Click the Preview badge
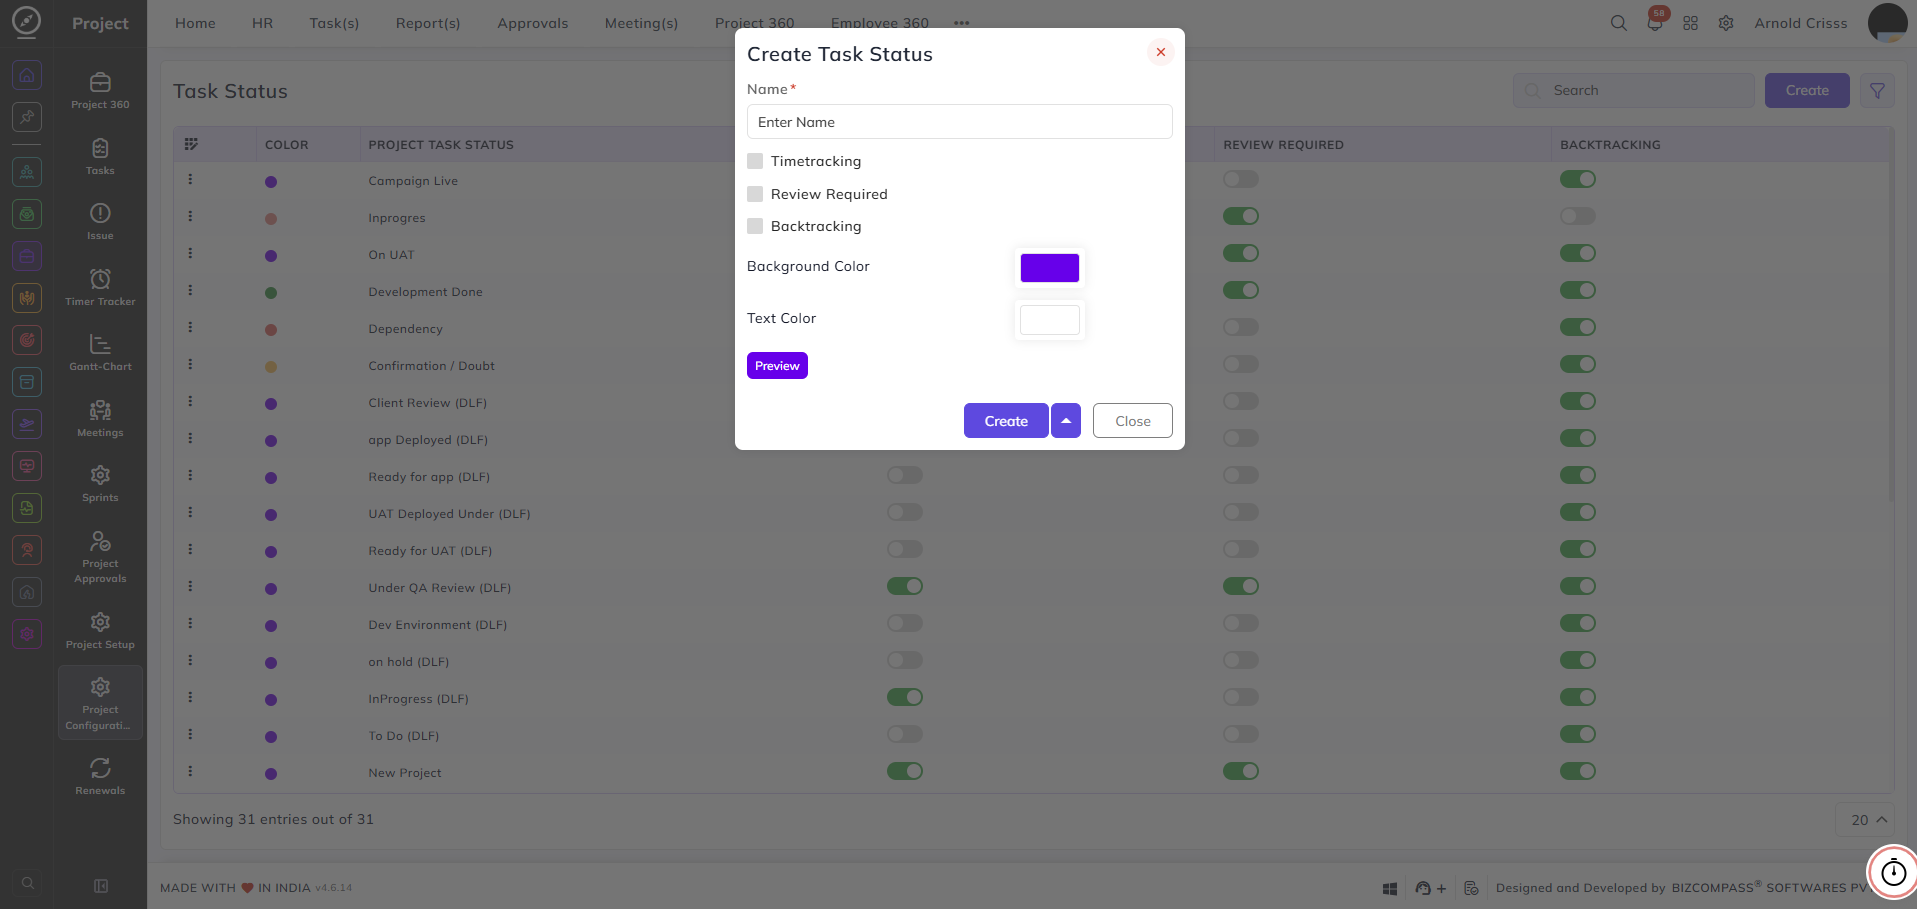Screen dimensions: 1917x909 (x=777, y=366)
